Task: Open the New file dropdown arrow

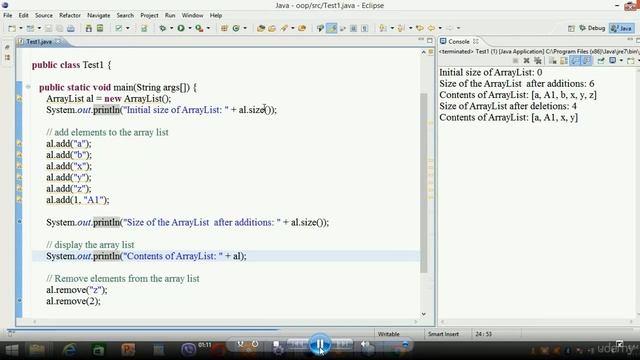Action: [20, 28]
